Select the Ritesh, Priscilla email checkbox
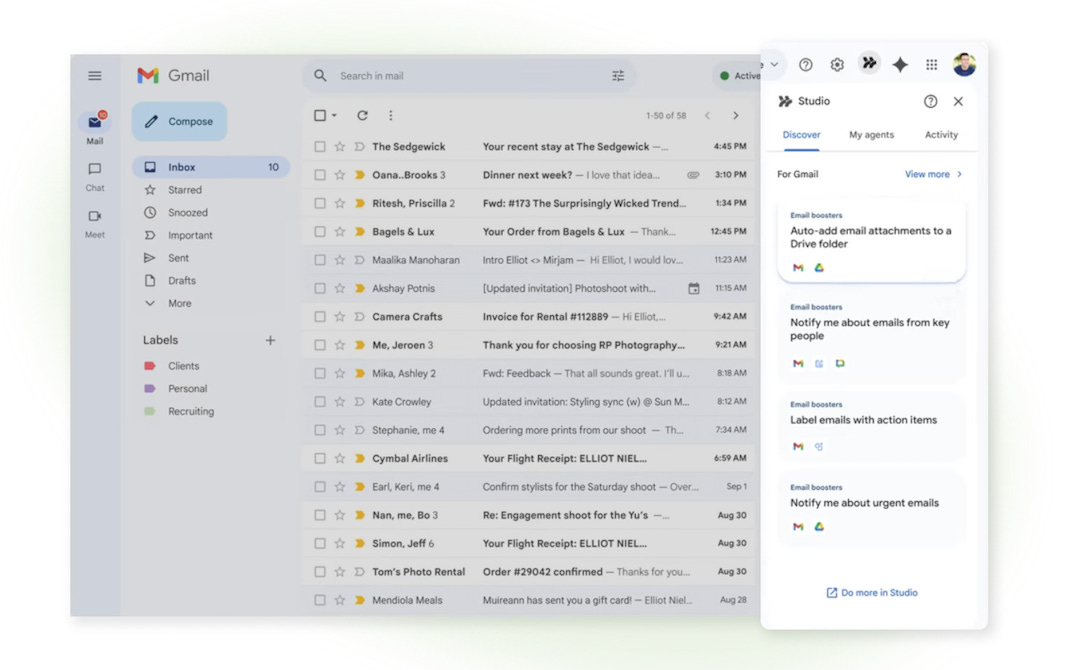 tap(319, 203)
